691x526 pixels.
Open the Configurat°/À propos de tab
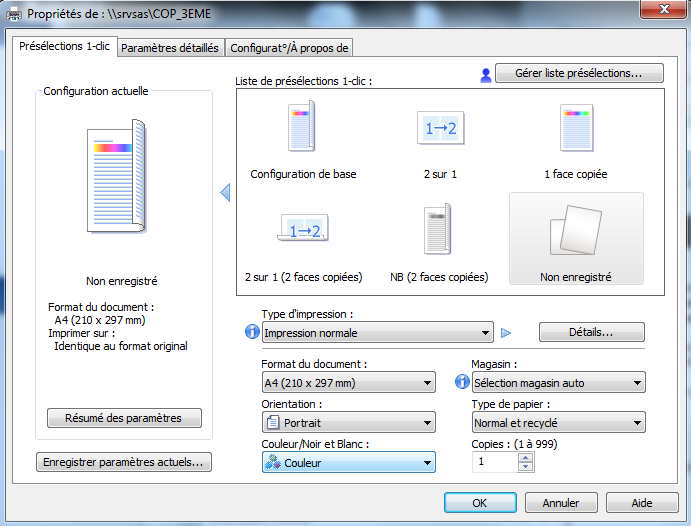tap(289, 48)
